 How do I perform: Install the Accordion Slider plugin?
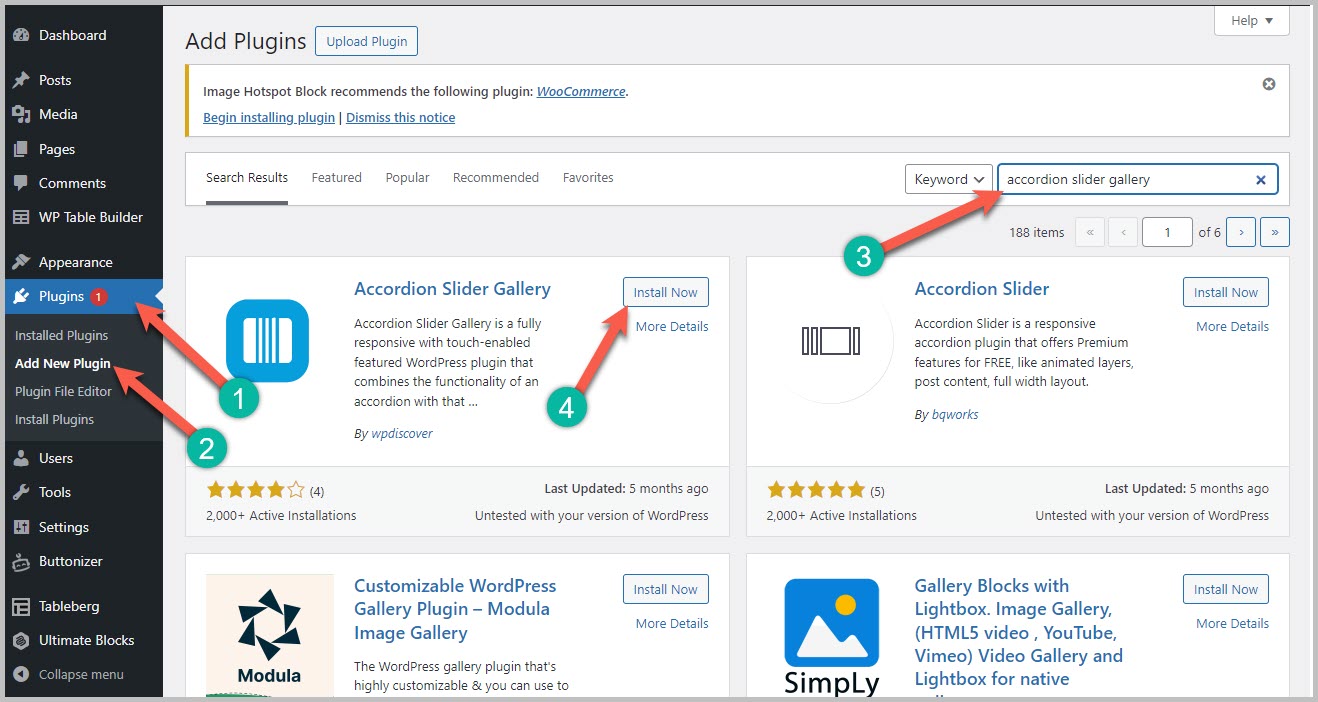point(1226,292)
